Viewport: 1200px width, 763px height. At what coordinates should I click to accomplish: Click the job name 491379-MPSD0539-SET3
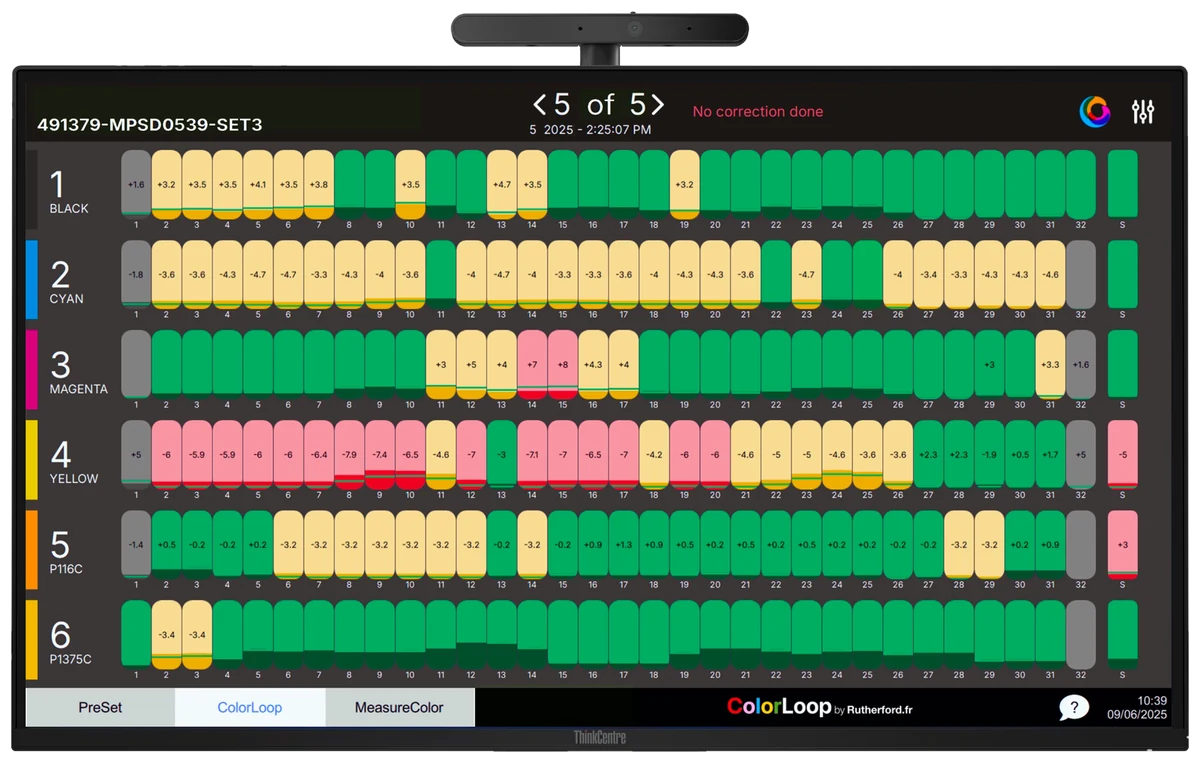coord(150,125)
